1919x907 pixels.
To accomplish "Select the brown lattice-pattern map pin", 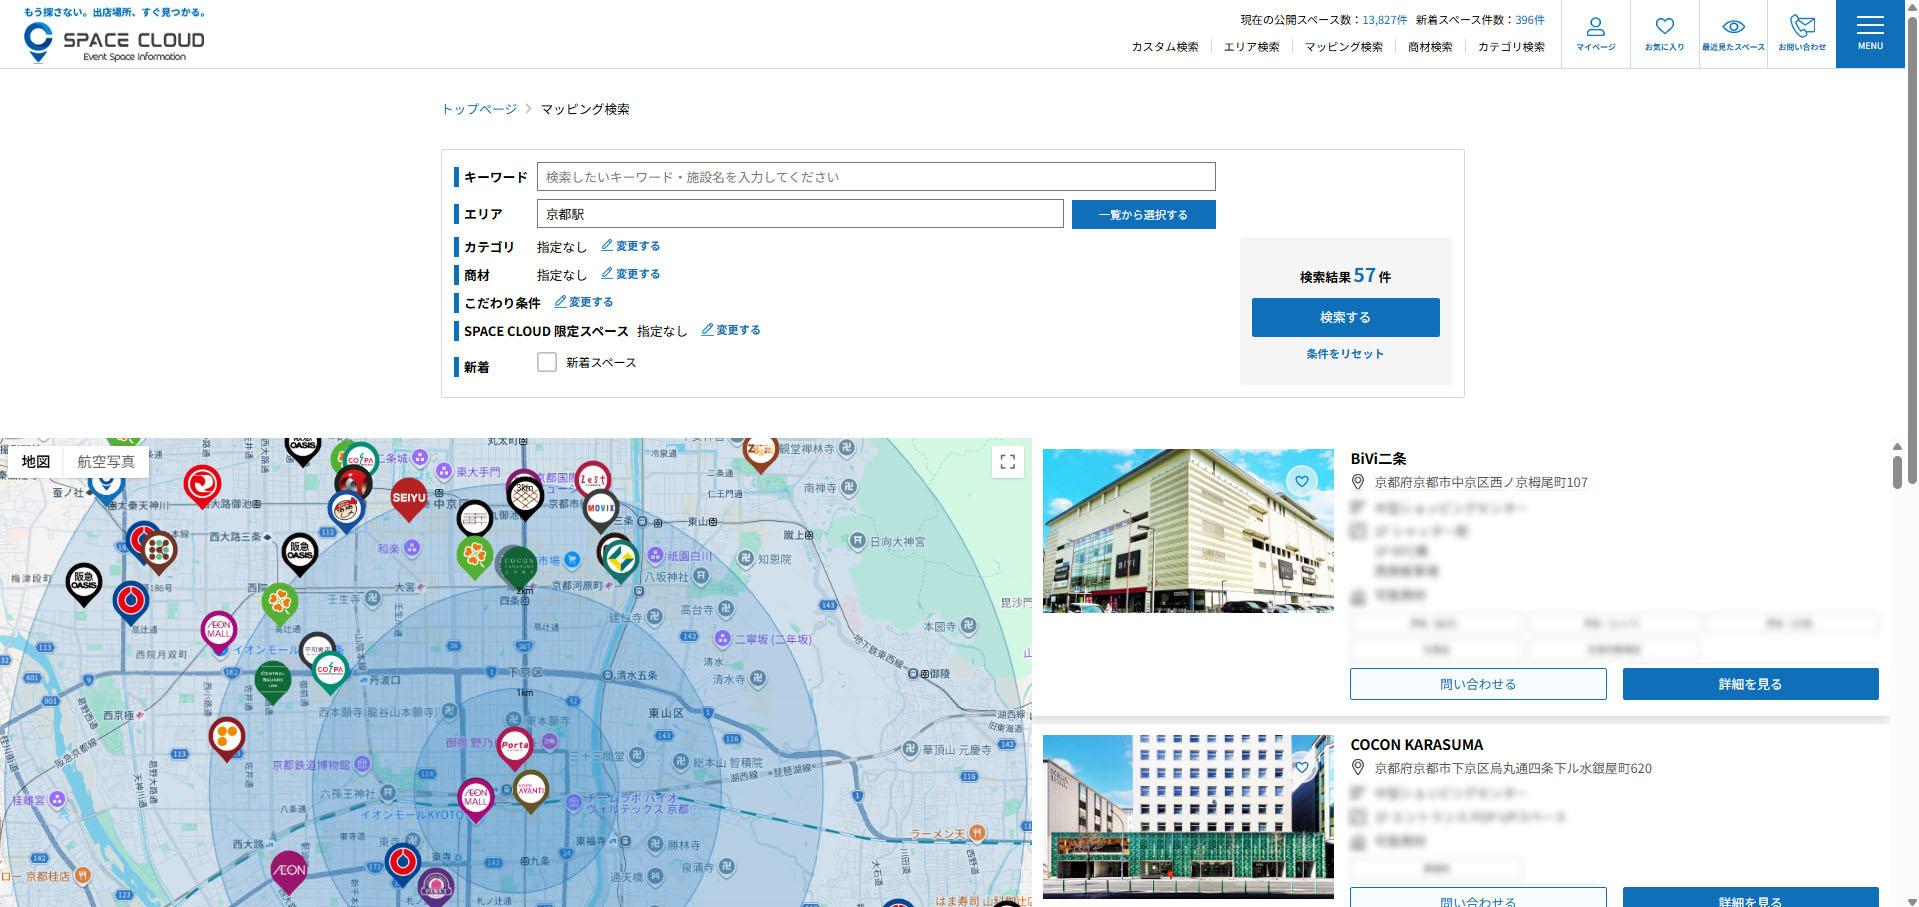I will coord(525,497).
